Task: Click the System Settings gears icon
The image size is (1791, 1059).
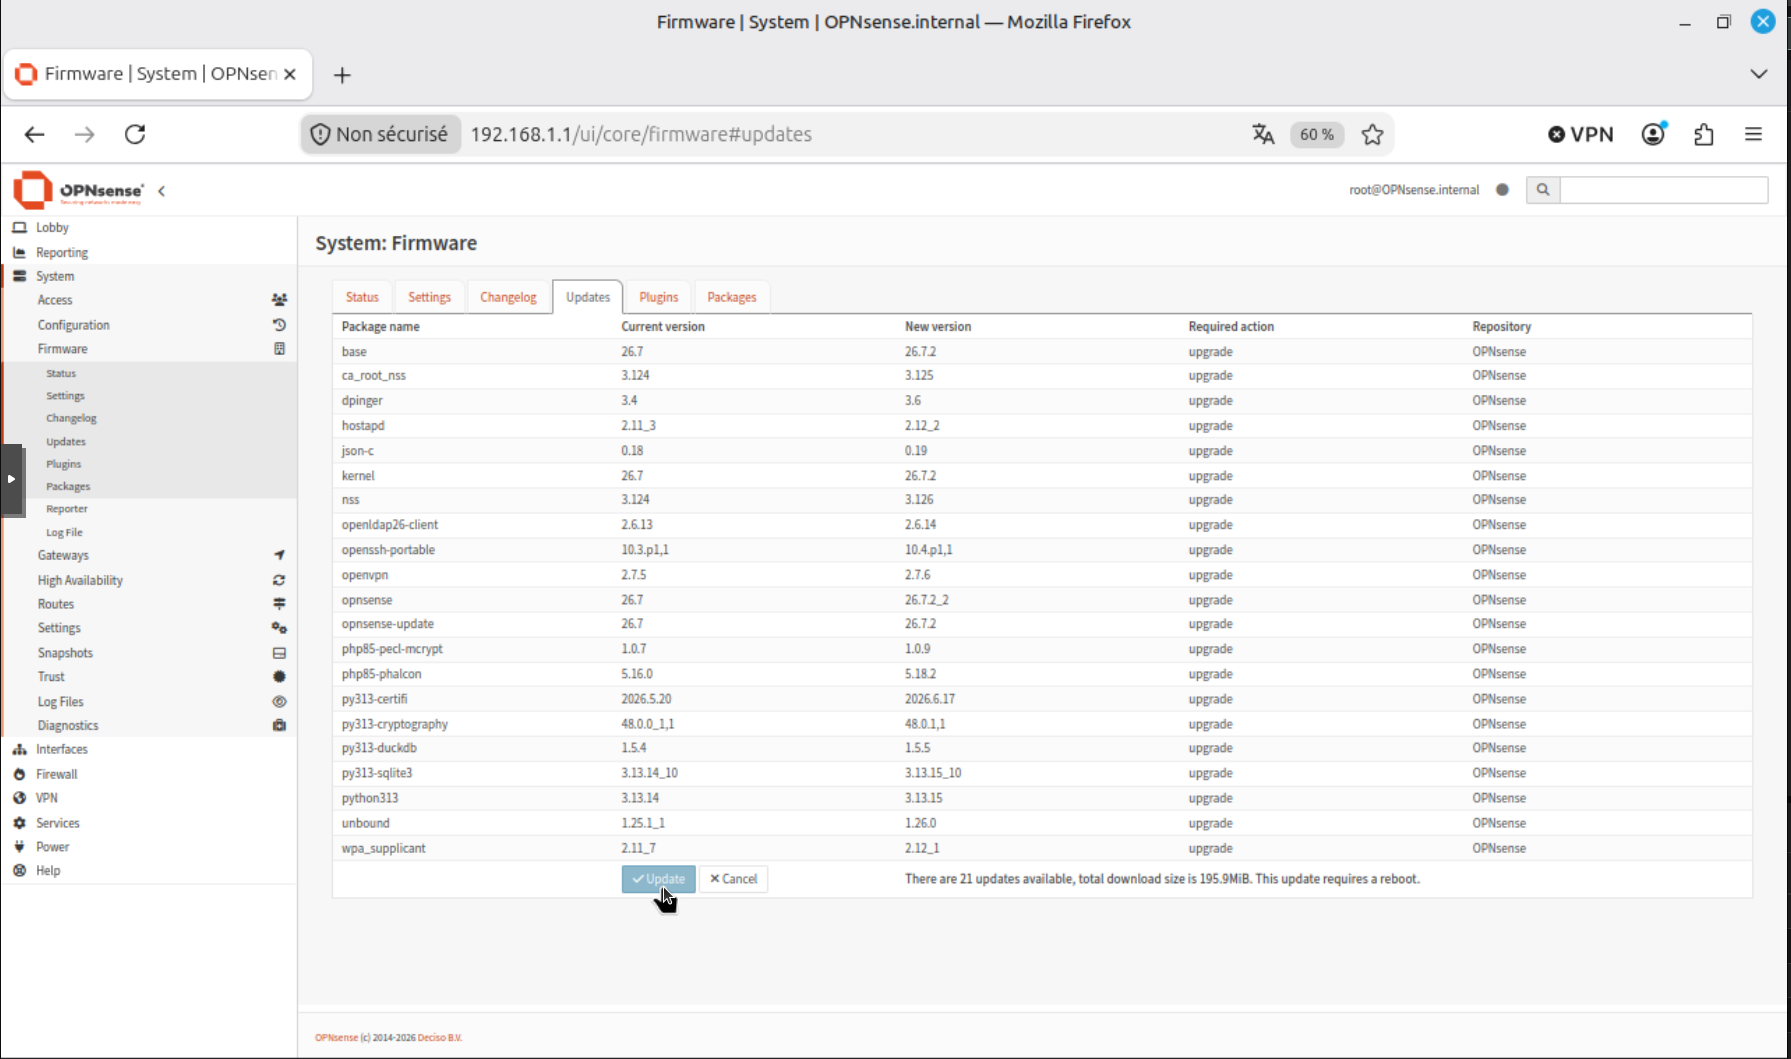Action: point(279,628)
